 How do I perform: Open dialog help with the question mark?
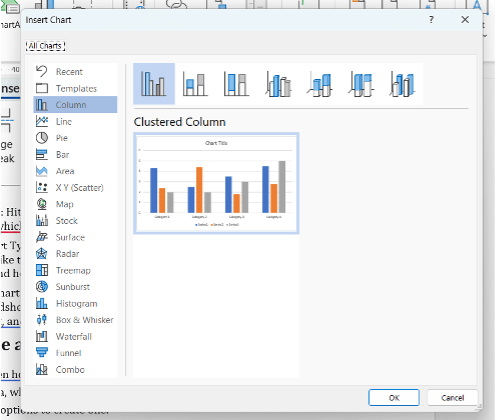(x=431, y=20)
